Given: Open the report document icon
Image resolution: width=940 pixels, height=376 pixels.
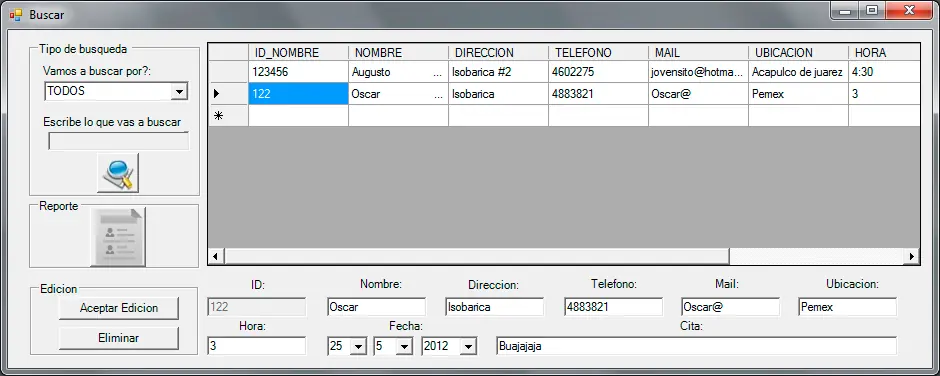Looking at the screenshot, I should (x=118, y=237).
